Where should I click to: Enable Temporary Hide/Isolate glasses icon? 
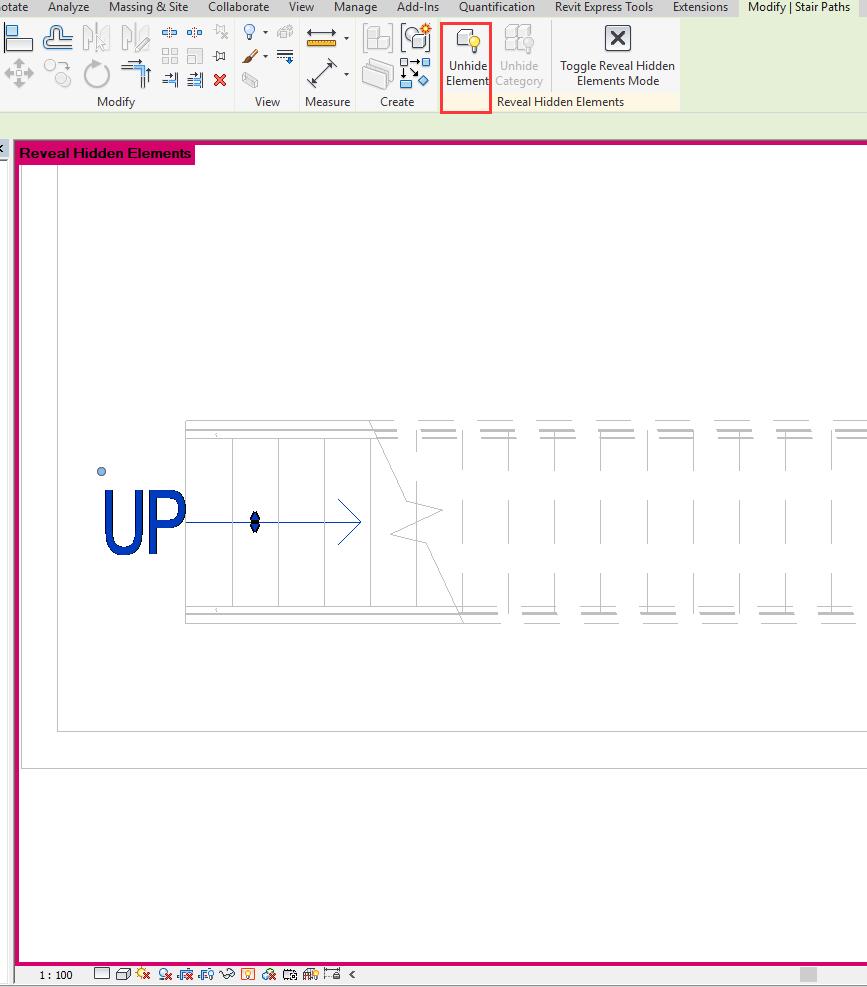227,973
